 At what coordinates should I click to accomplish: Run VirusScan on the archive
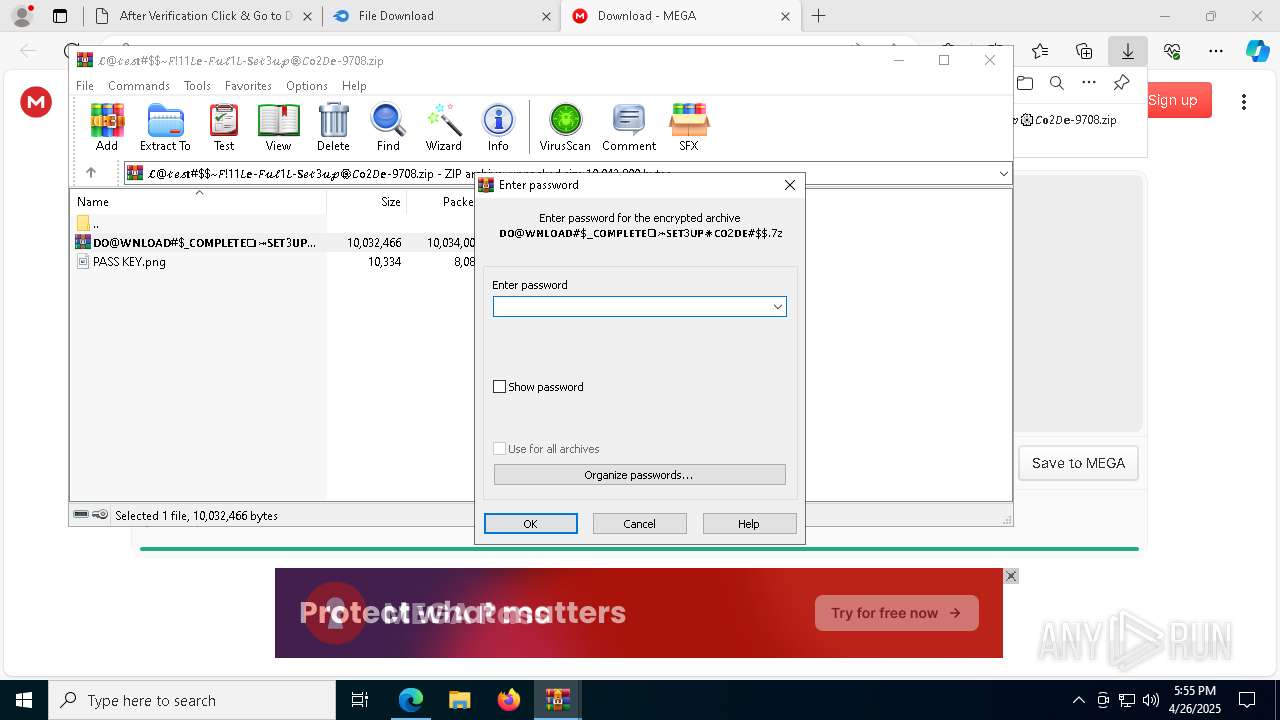(x=565, y=127)
